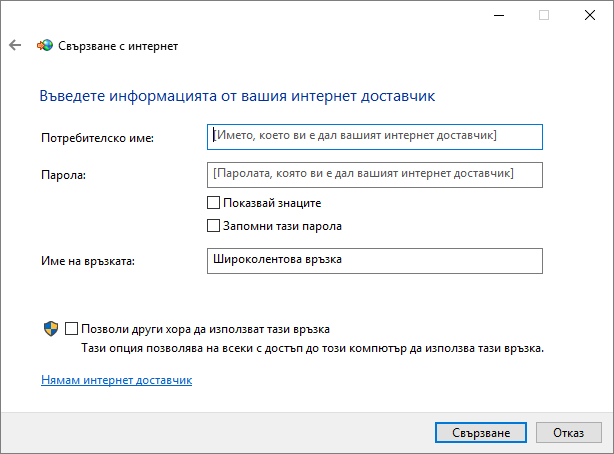Click the UAC shield icon

[51, 329]
